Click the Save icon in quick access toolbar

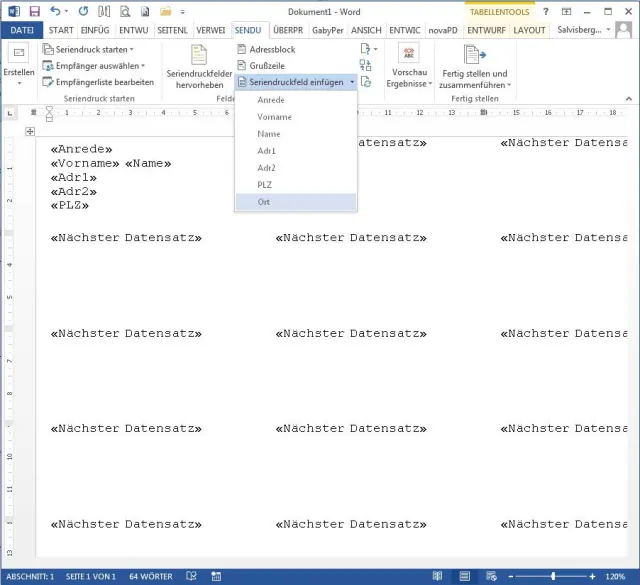(x=35, y=11)
